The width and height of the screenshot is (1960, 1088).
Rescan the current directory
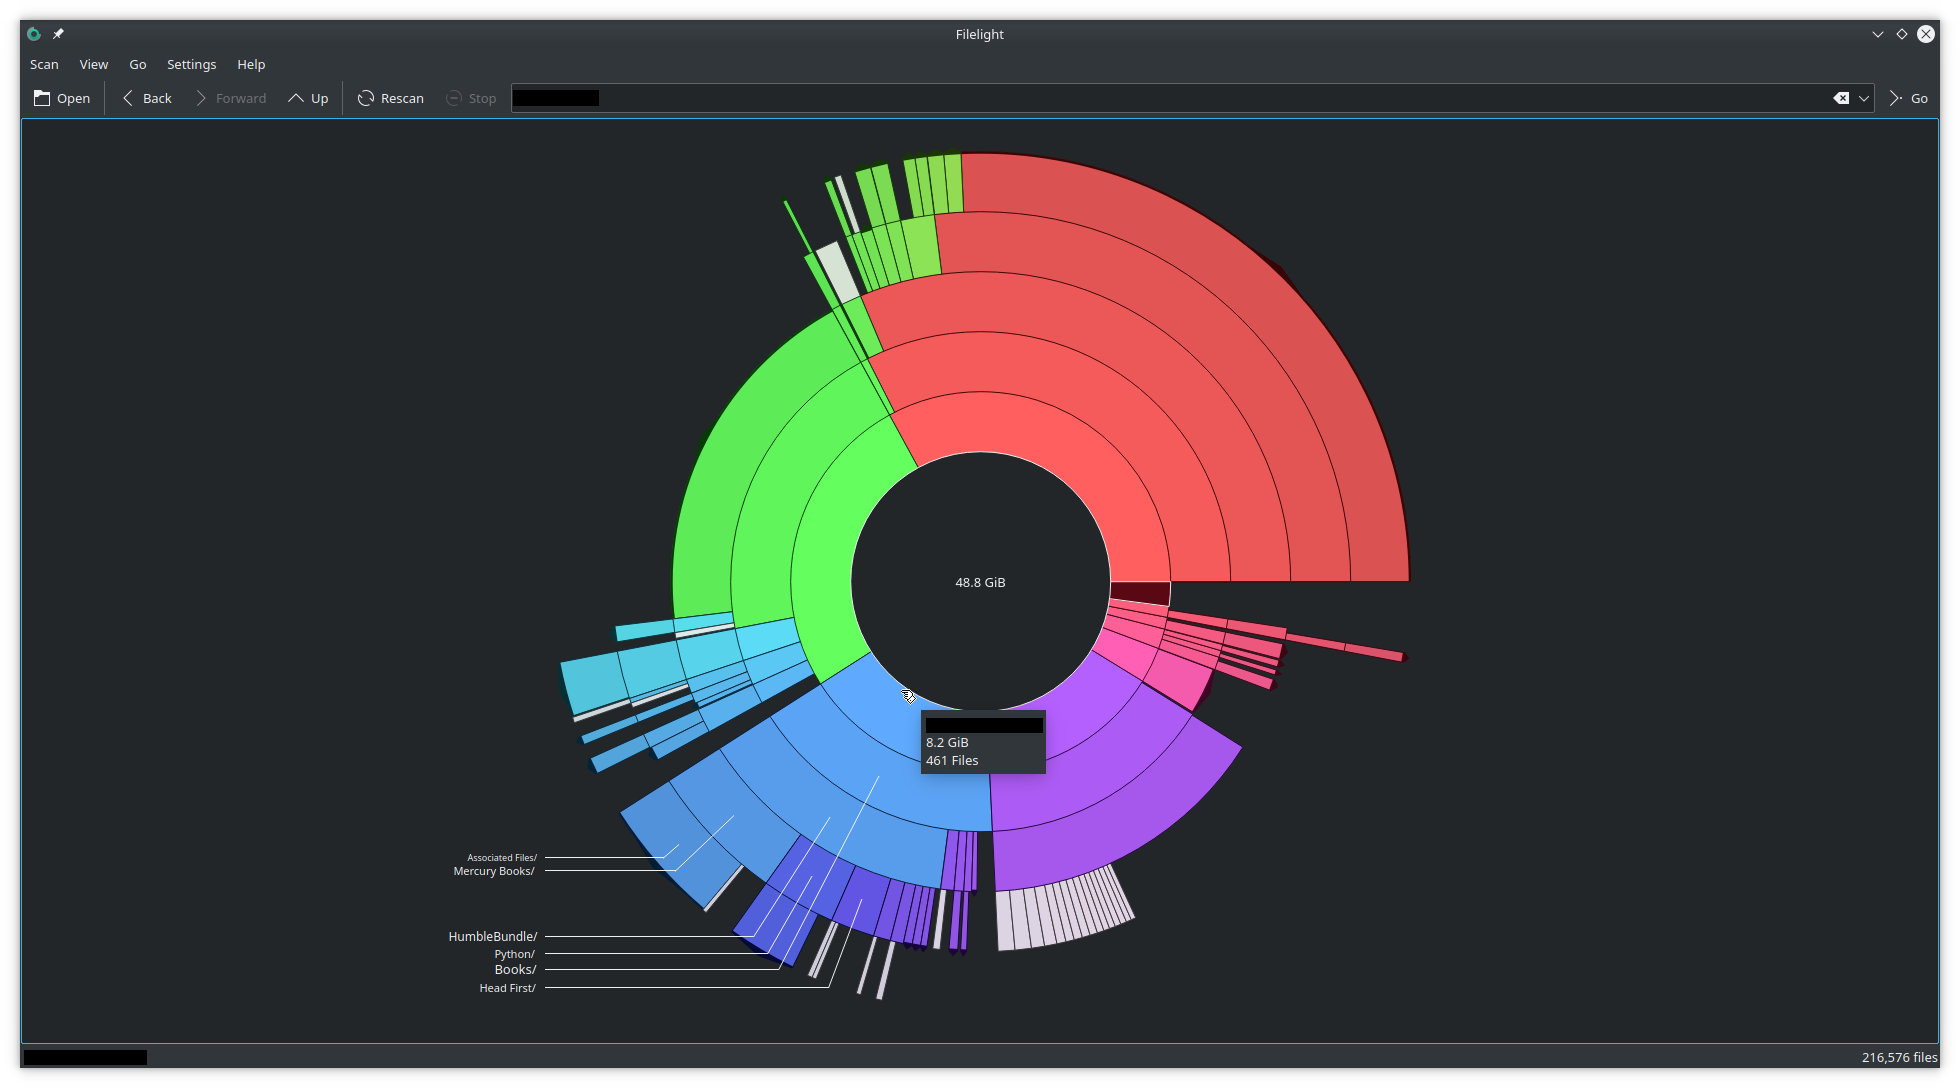tap(390, 98)
